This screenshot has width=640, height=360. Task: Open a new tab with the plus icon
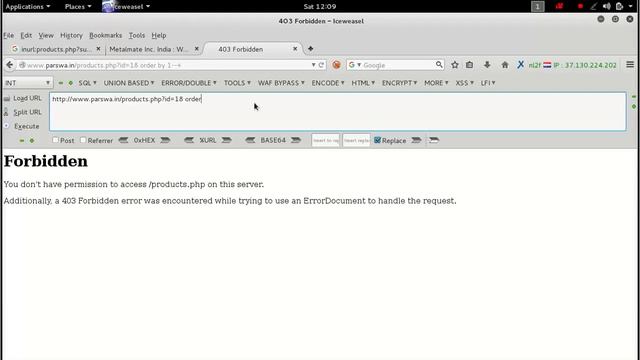[310, 49]
